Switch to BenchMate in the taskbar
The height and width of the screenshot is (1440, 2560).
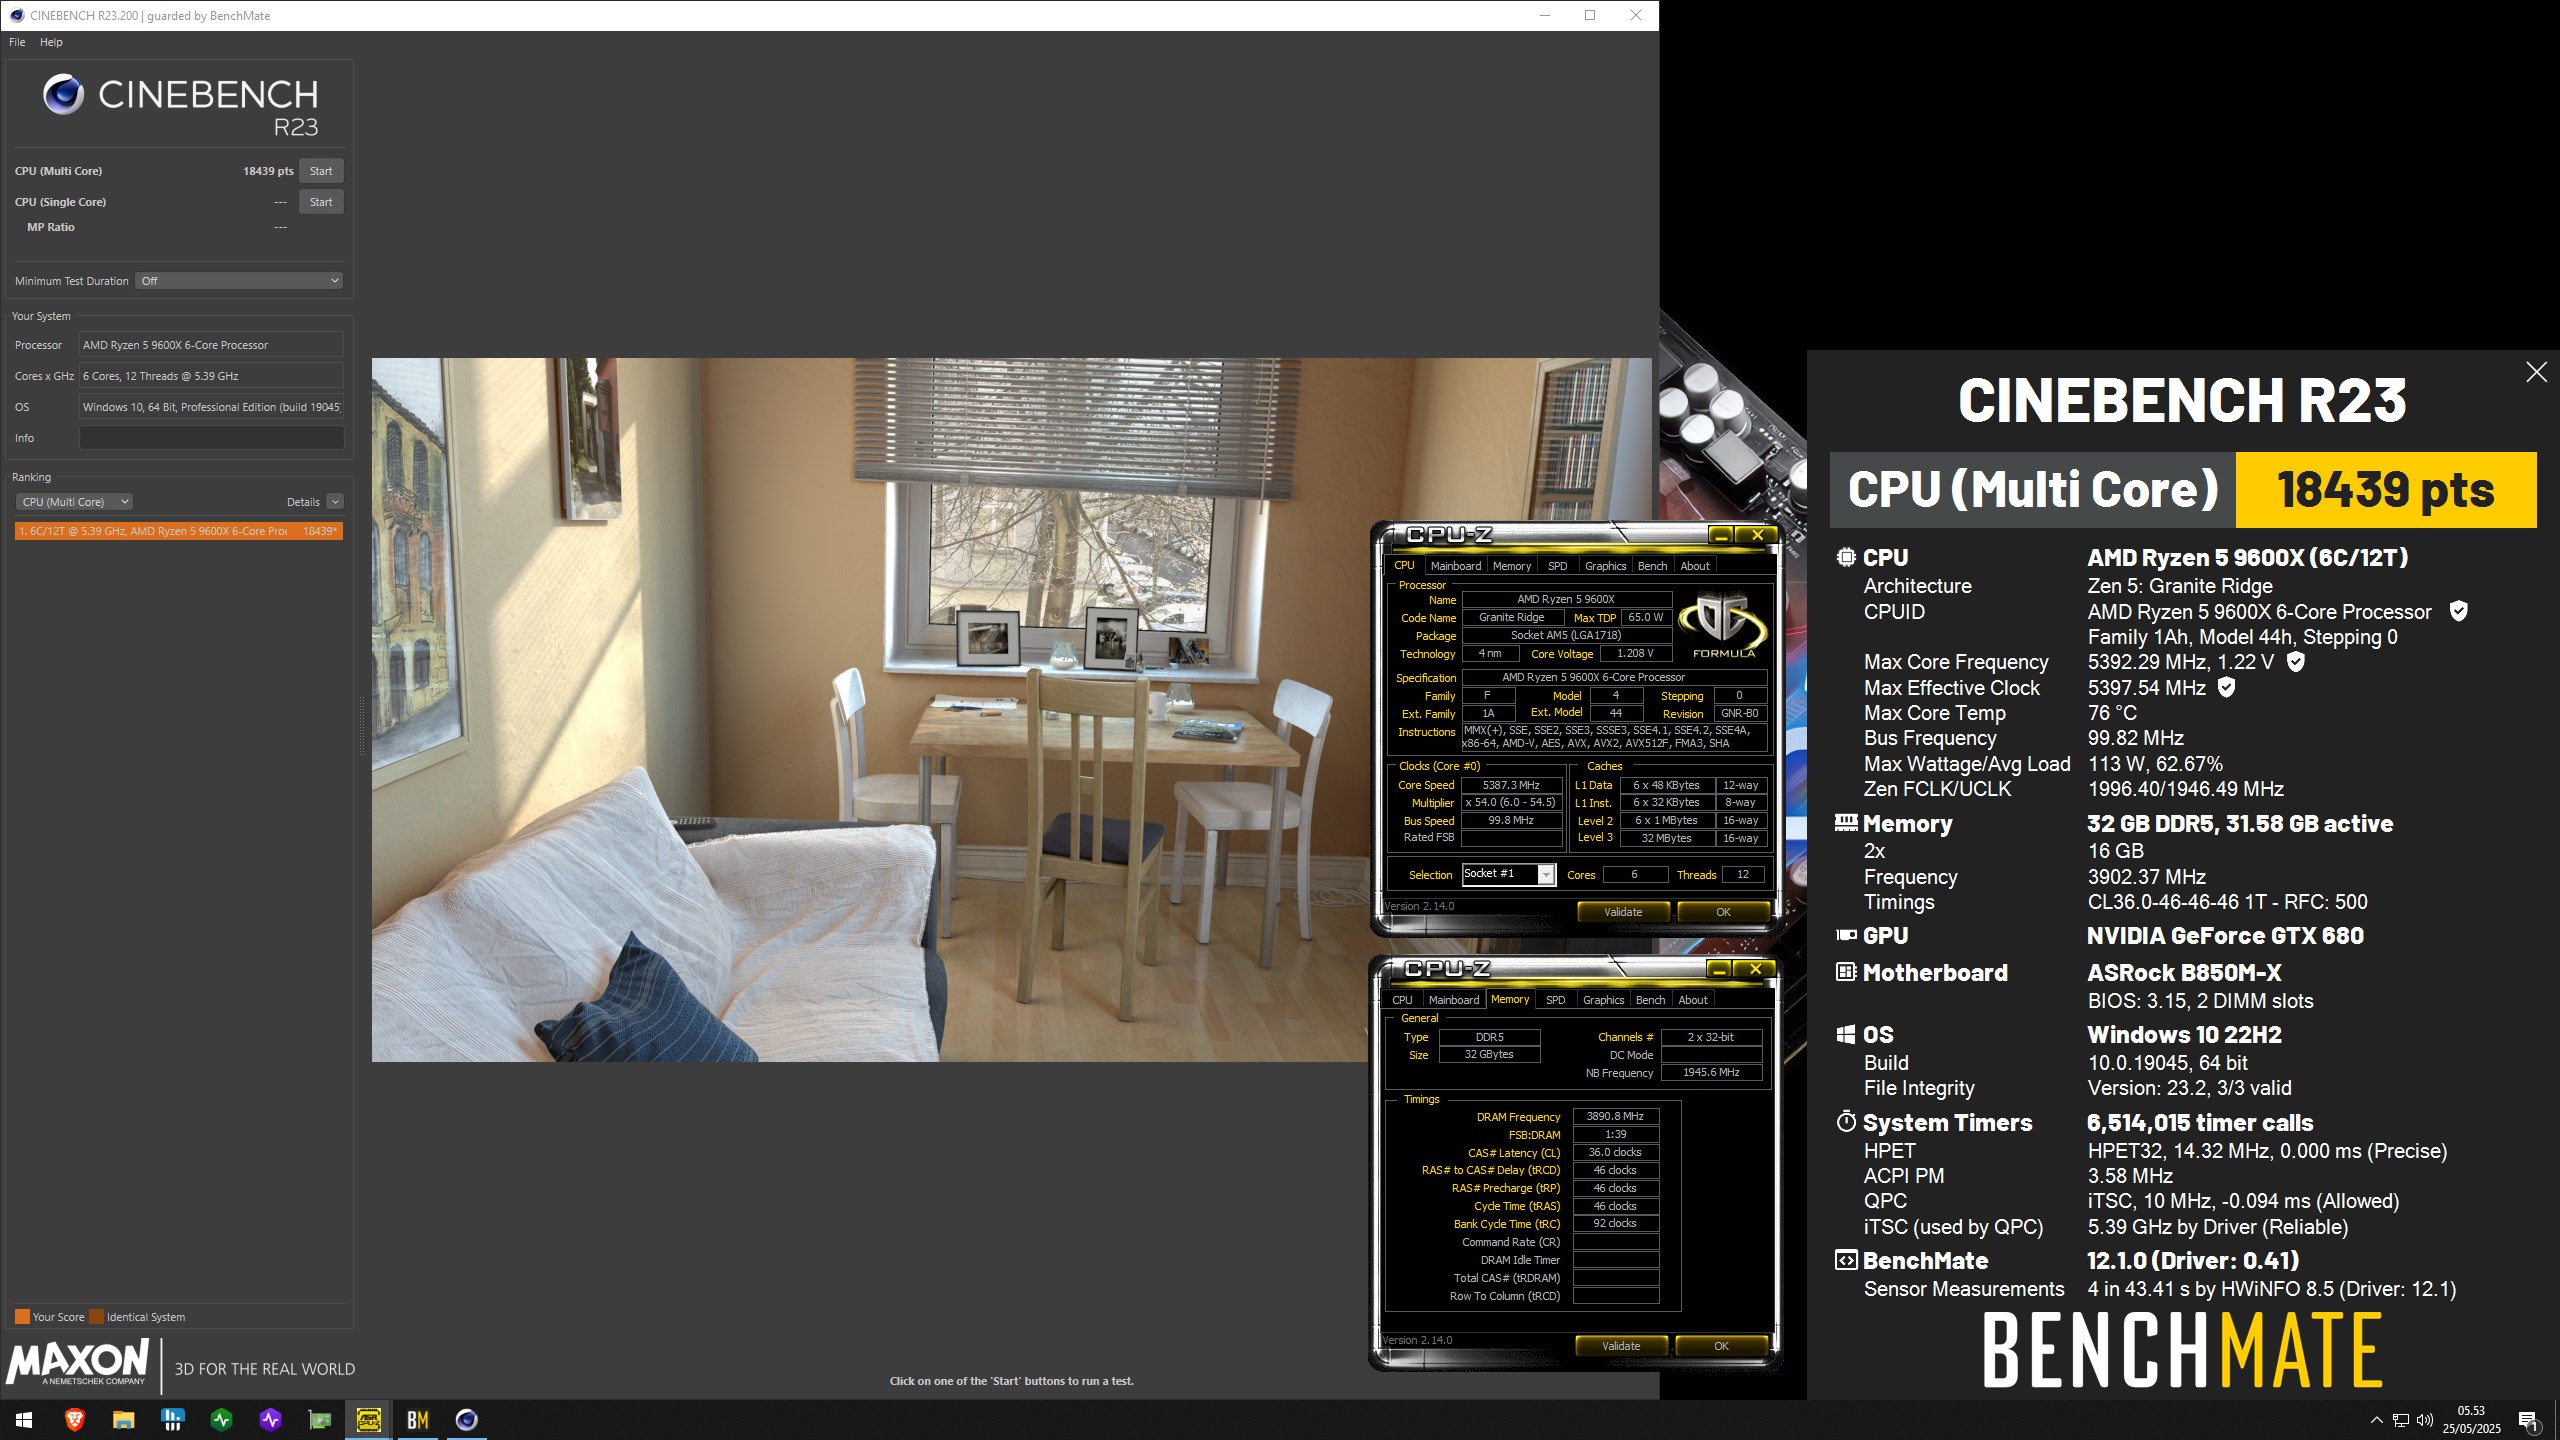coord(417,1420)
